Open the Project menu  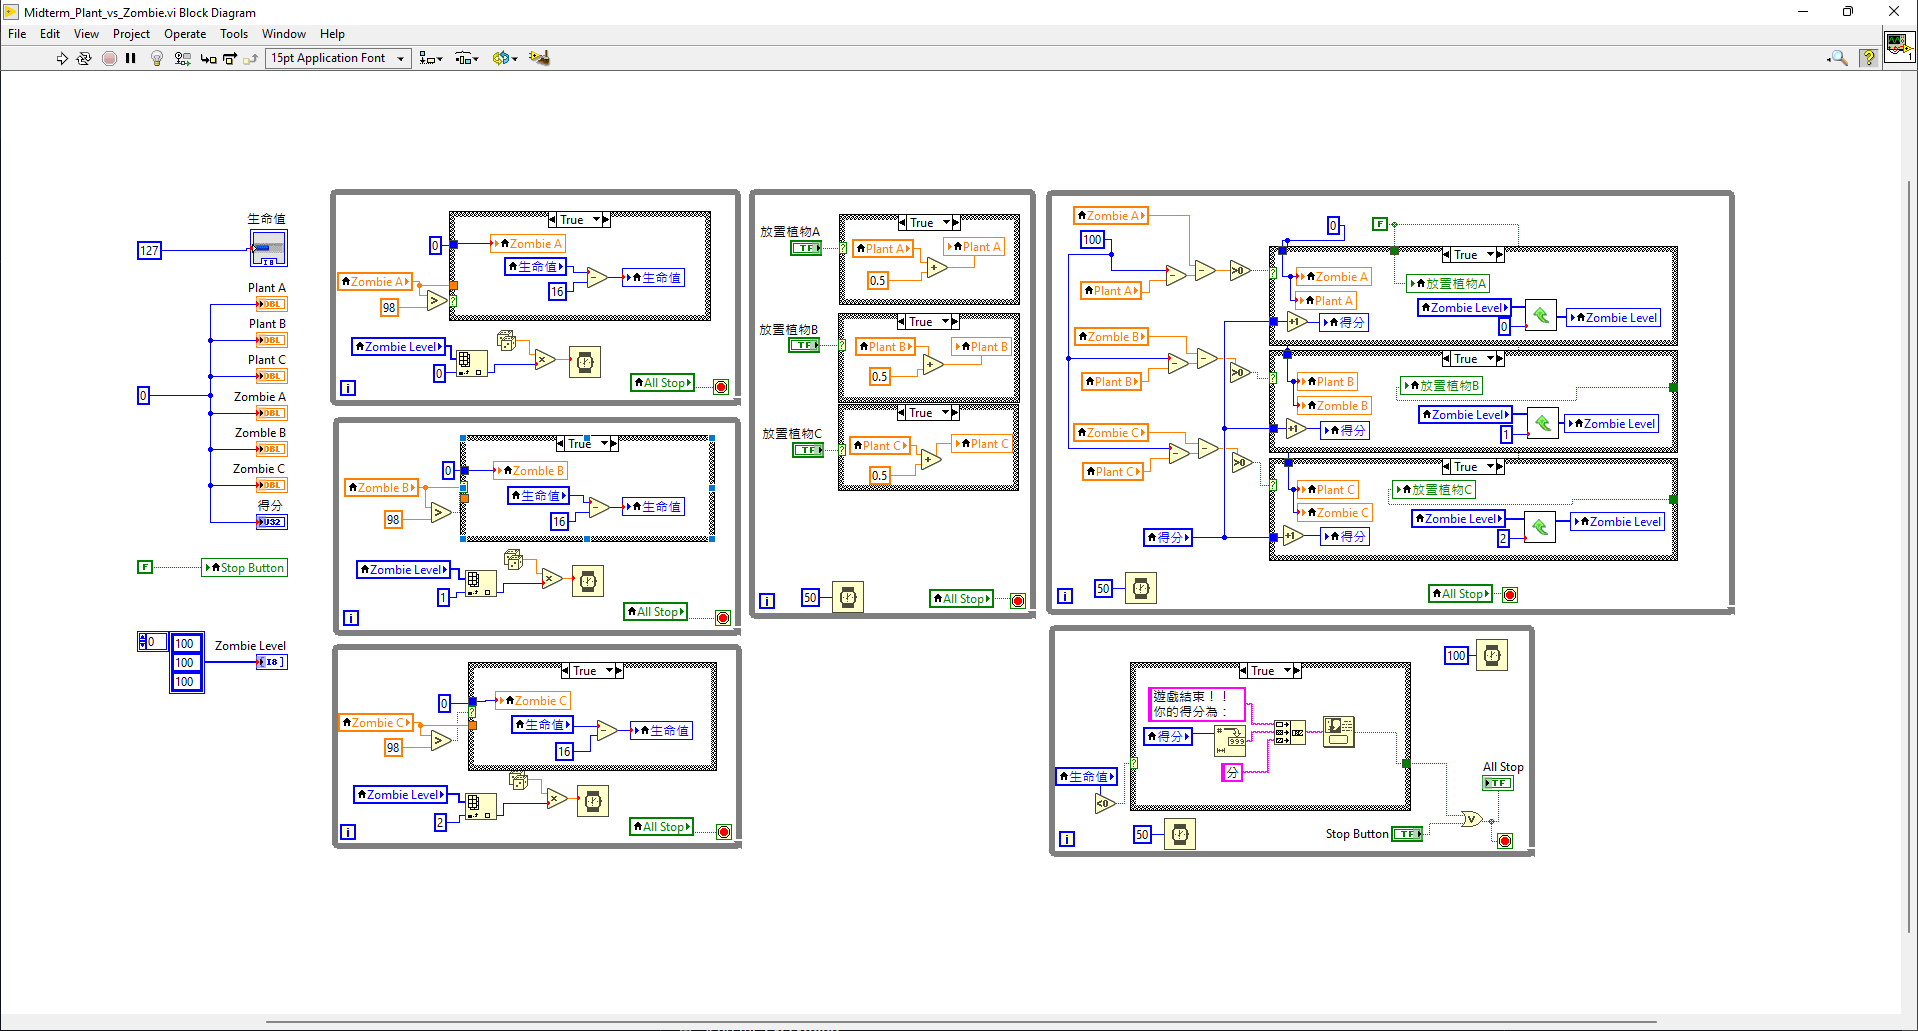click(131, 34)
